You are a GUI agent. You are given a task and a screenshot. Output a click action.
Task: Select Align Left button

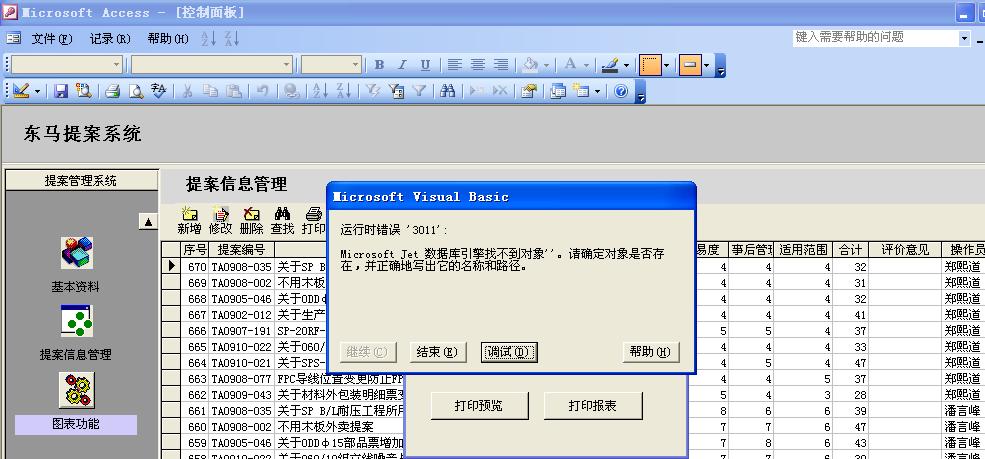pyautogui.click(x=454, y=65)
